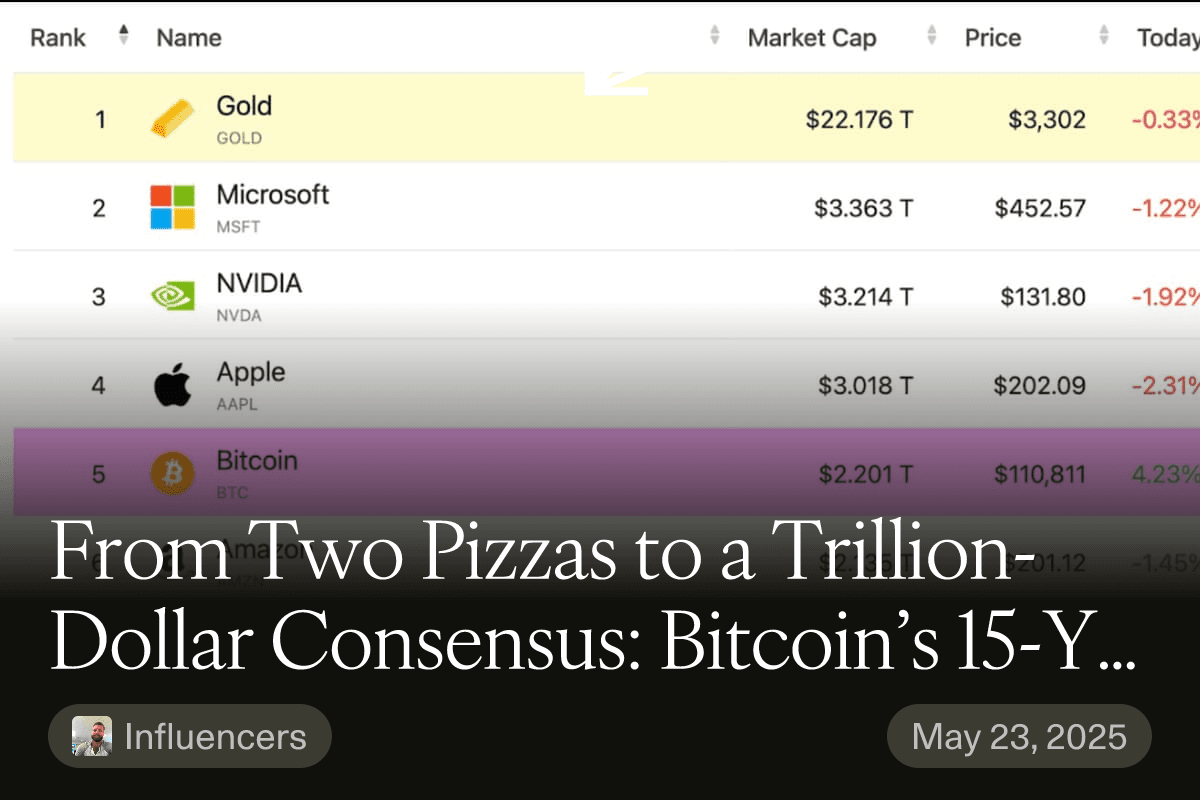
Task: Click the Market Cap column header
Action: coord(812,38)
